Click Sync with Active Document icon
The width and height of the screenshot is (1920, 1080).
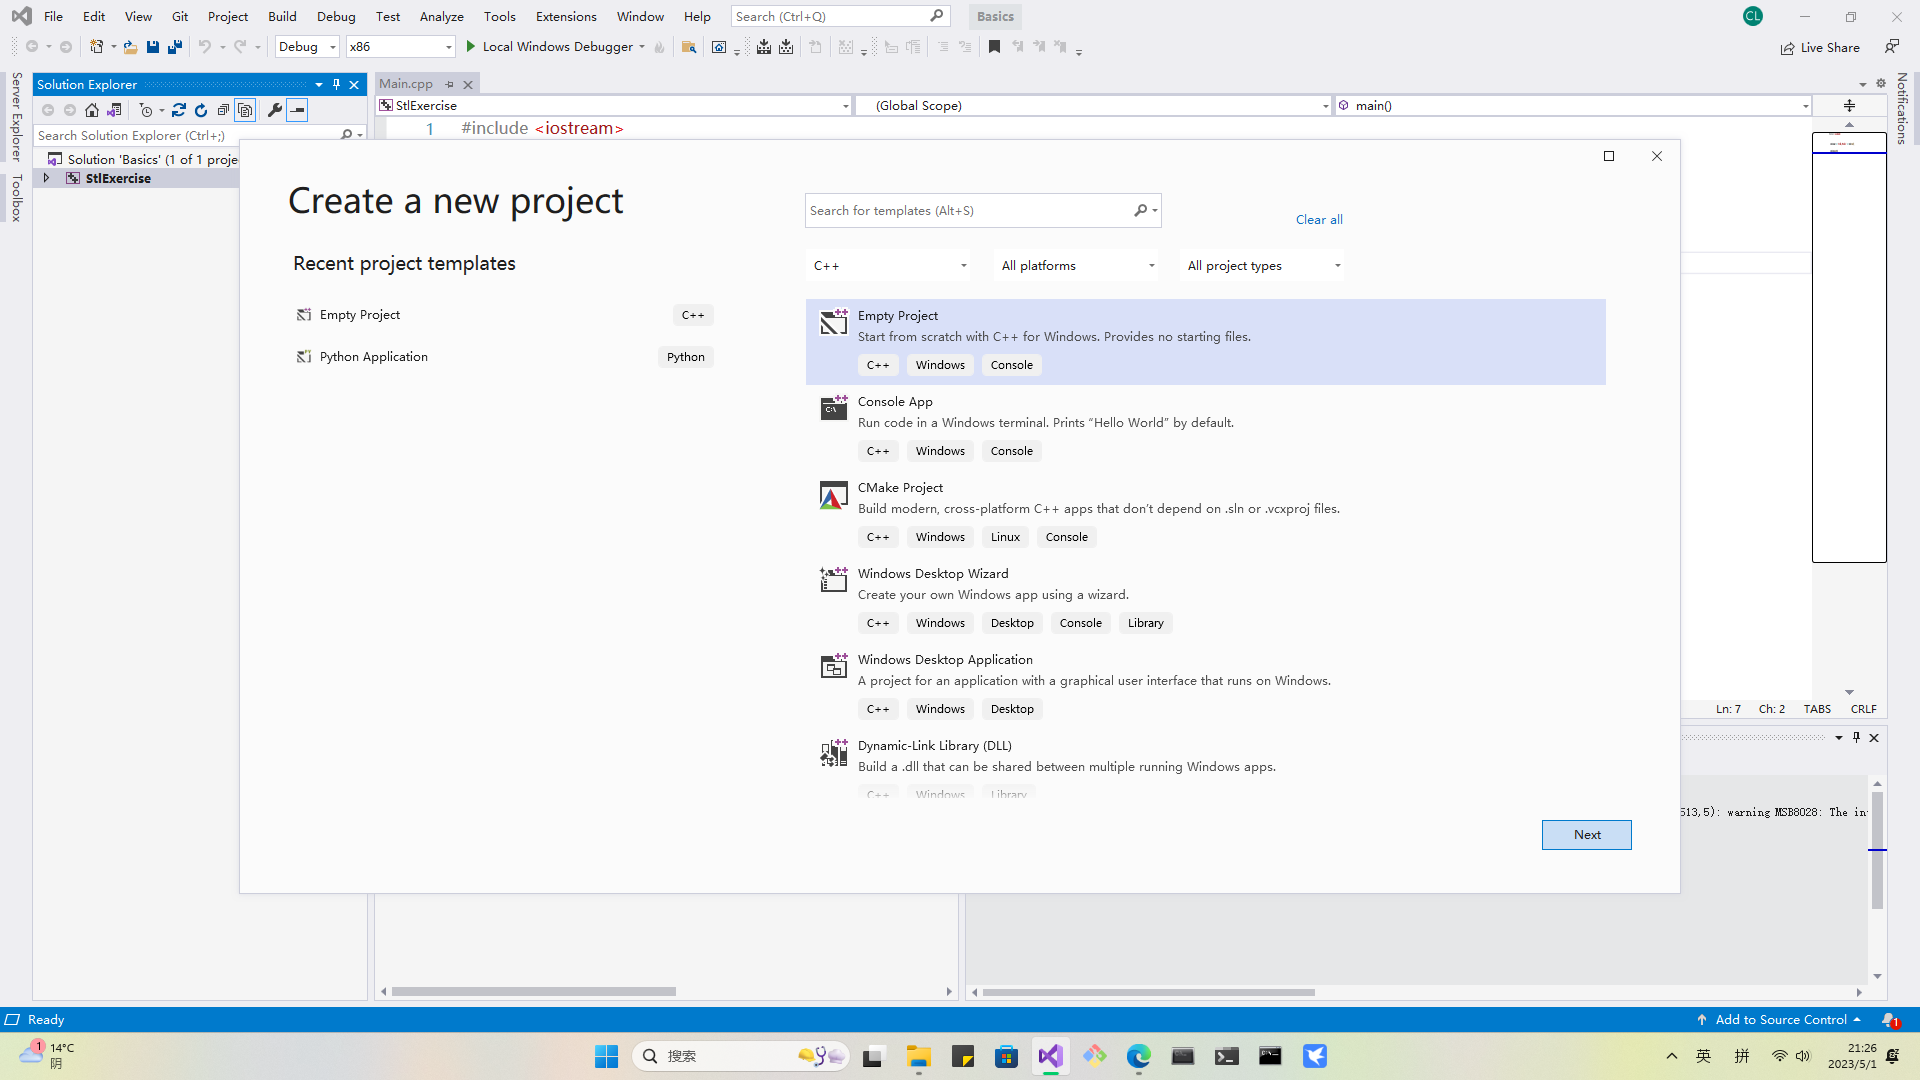pyautogui.click(x=179, y=110)
